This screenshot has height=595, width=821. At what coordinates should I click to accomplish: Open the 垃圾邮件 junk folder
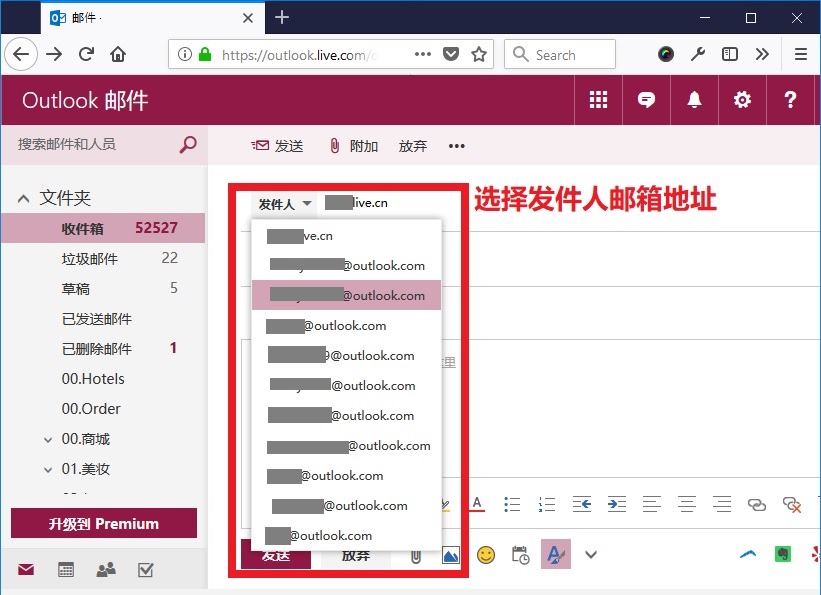103,258
